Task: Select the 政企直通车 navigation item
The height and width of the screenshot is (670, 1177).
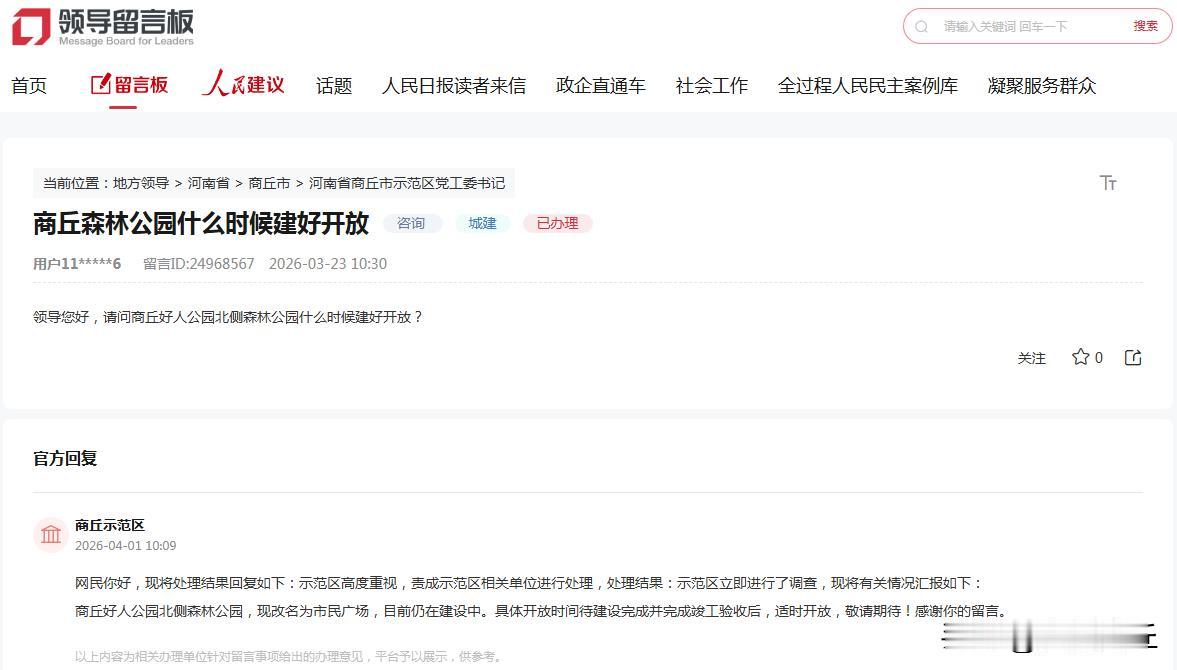Action: 600,86
